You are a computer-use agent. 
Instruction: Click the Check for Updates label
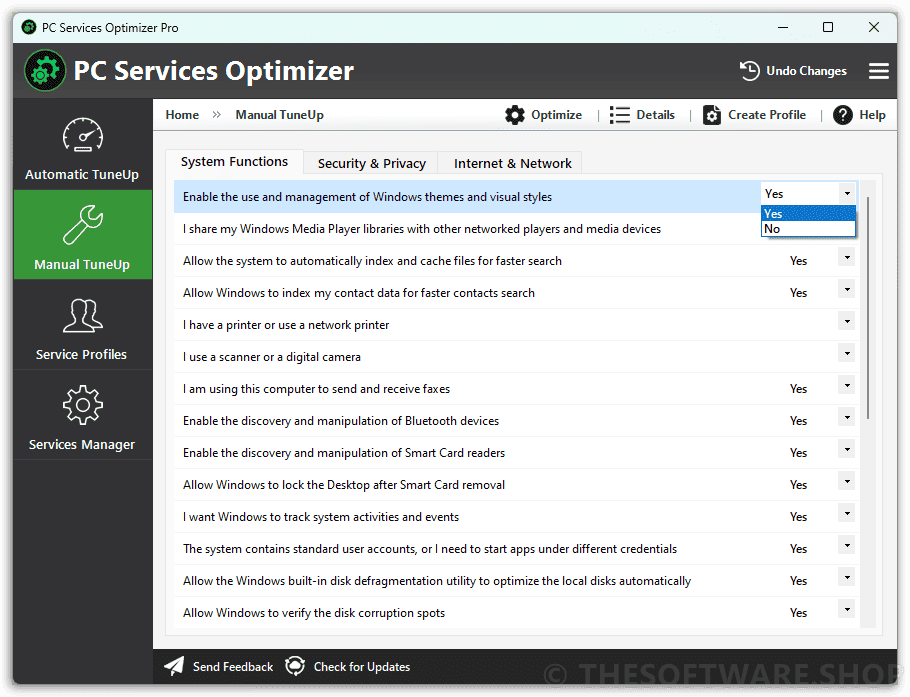click(362, 667)
